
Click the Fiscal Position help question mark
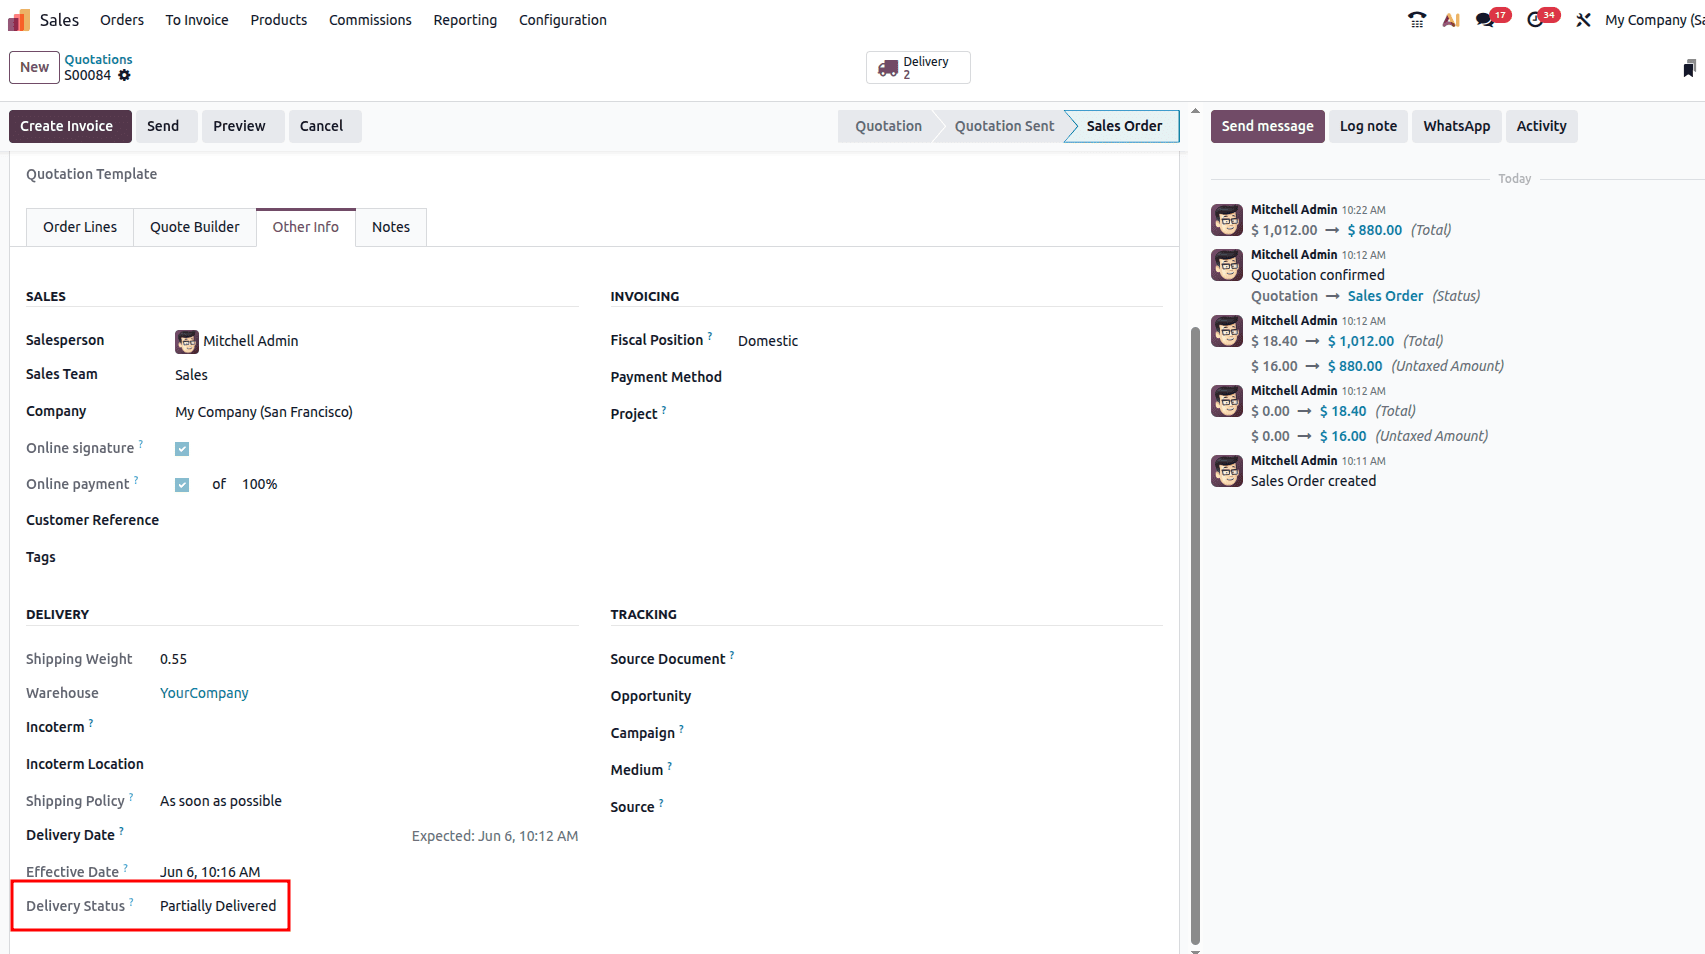pos(710,336)
